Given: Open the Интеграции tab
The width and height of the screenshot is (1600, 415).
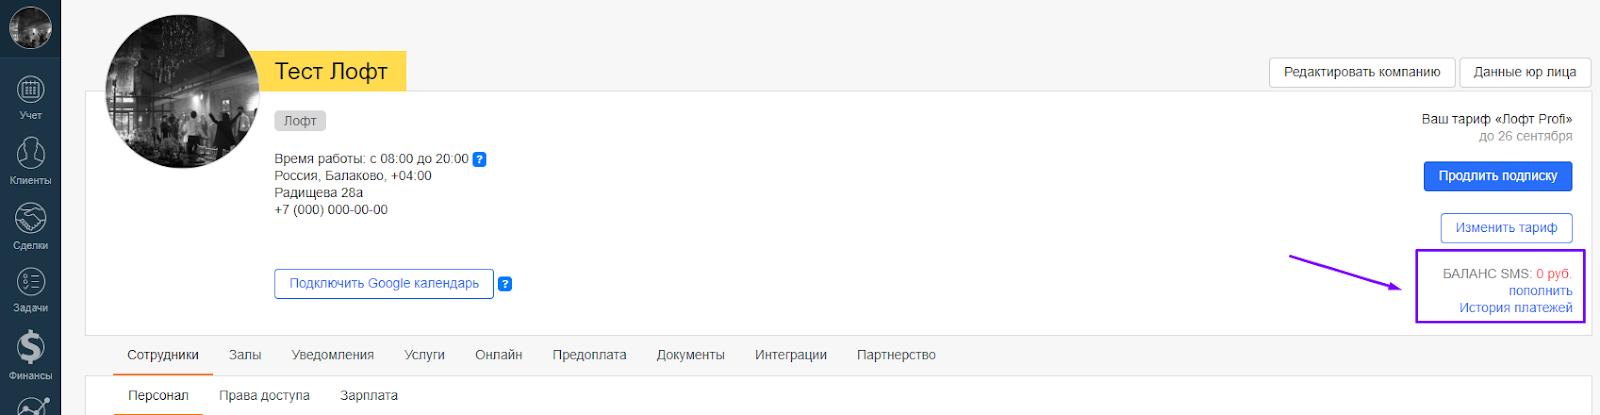Looking at the screenshot, I should tap(791, 355).
